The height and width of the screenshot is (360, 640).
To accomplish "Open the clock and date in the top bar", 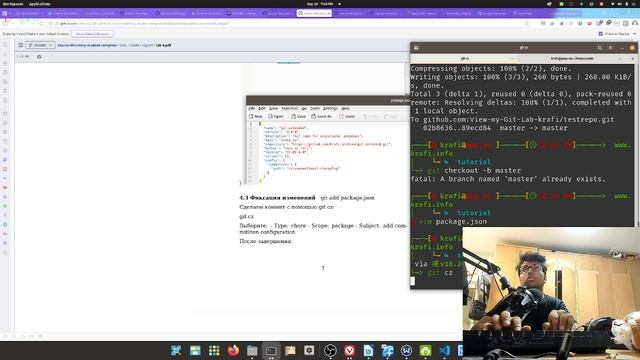I will [320, 4].
